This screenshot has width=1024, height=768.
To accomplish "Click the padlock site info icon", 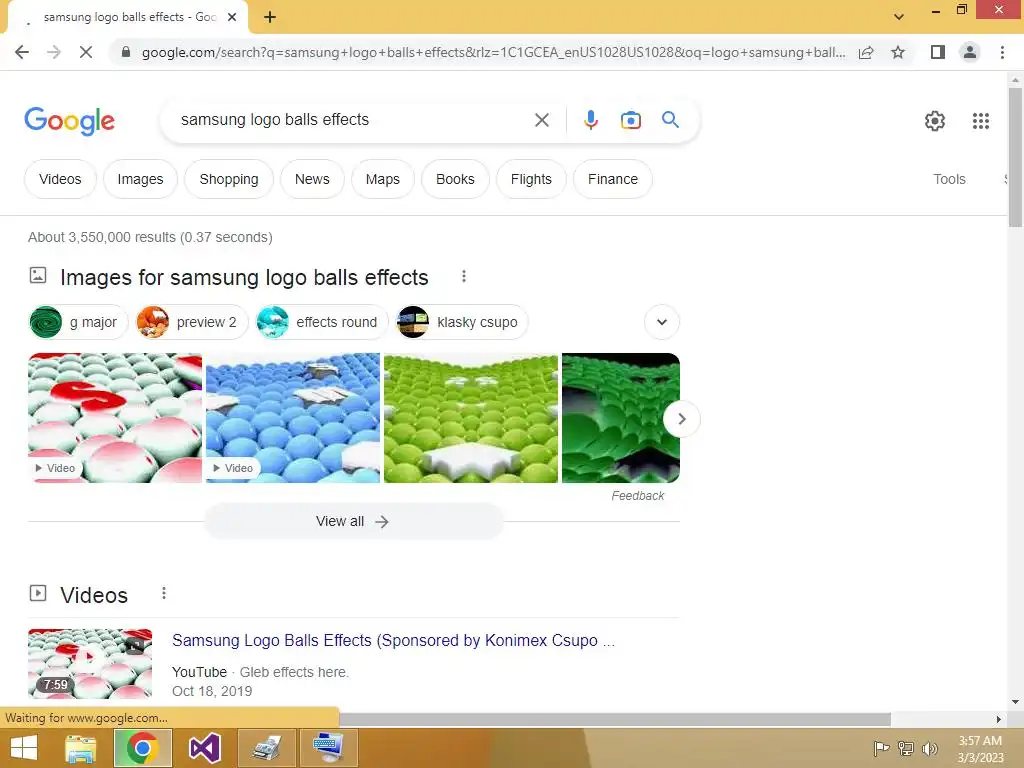I will point(126,52).
